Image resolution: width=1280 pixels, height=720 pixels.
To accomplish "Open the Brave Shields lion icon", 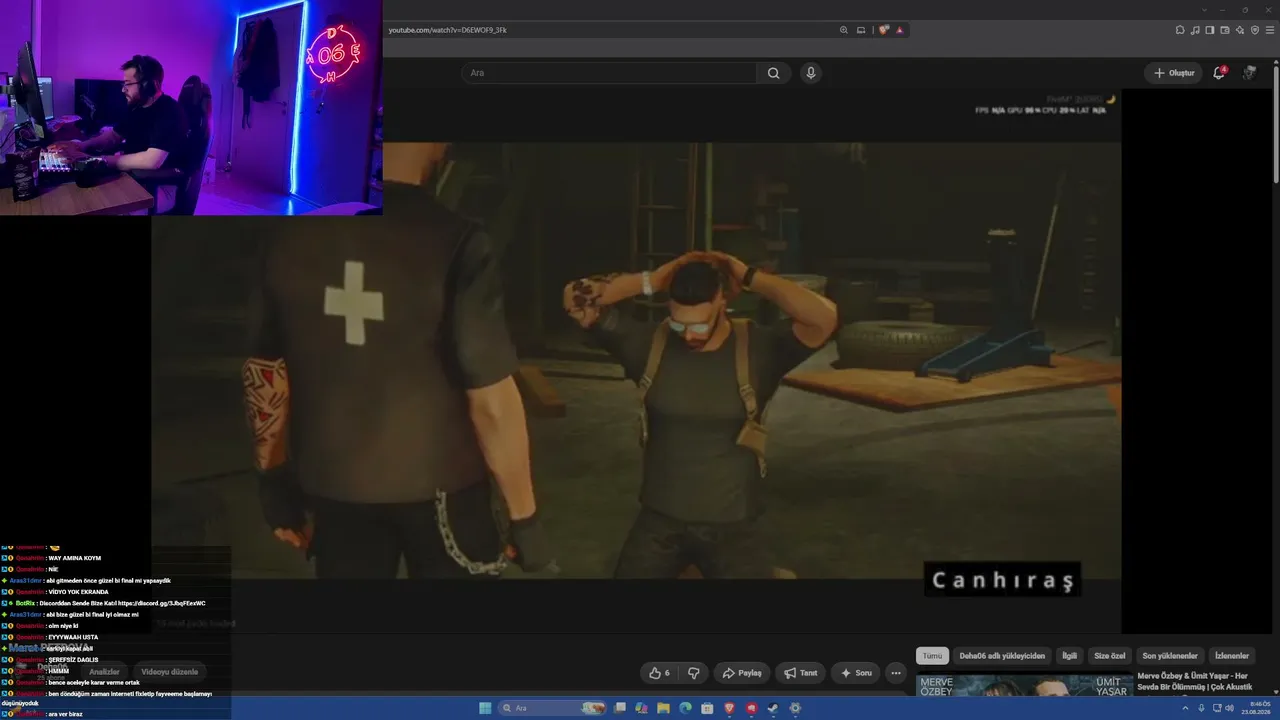I will pyautogui.click(x=884, y=30).
